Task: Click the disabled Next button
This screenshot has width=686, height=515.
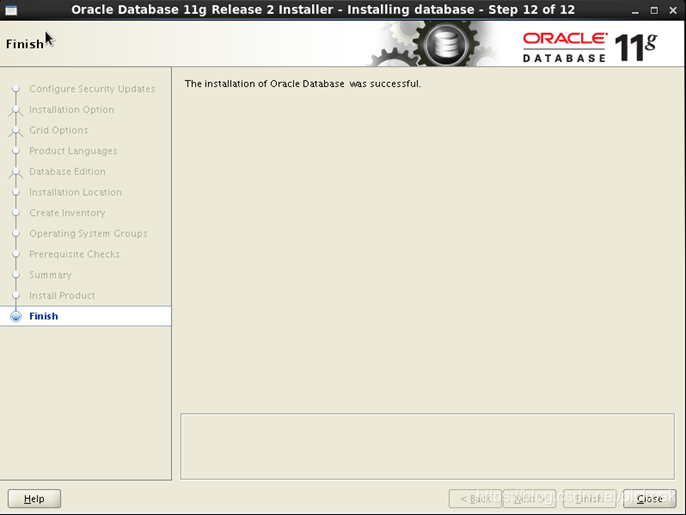Action: (x=529, y=498)
